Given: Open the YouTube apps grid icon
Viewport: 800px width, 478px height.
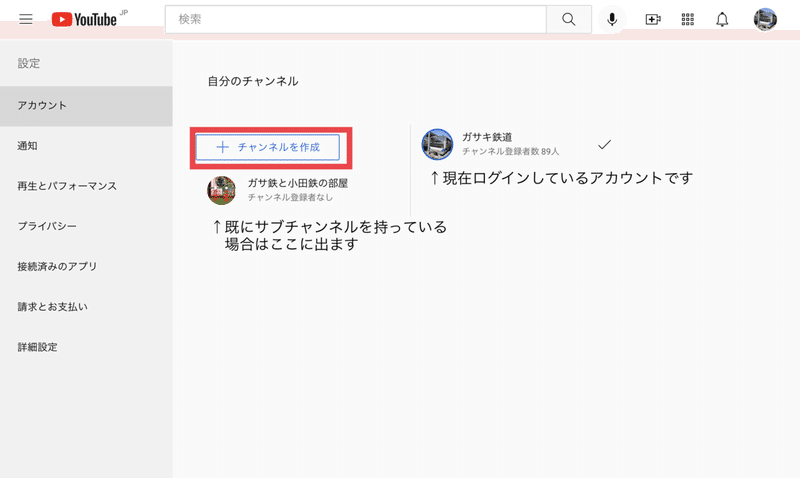Looking at the screenshot, I should pos(688,19).
